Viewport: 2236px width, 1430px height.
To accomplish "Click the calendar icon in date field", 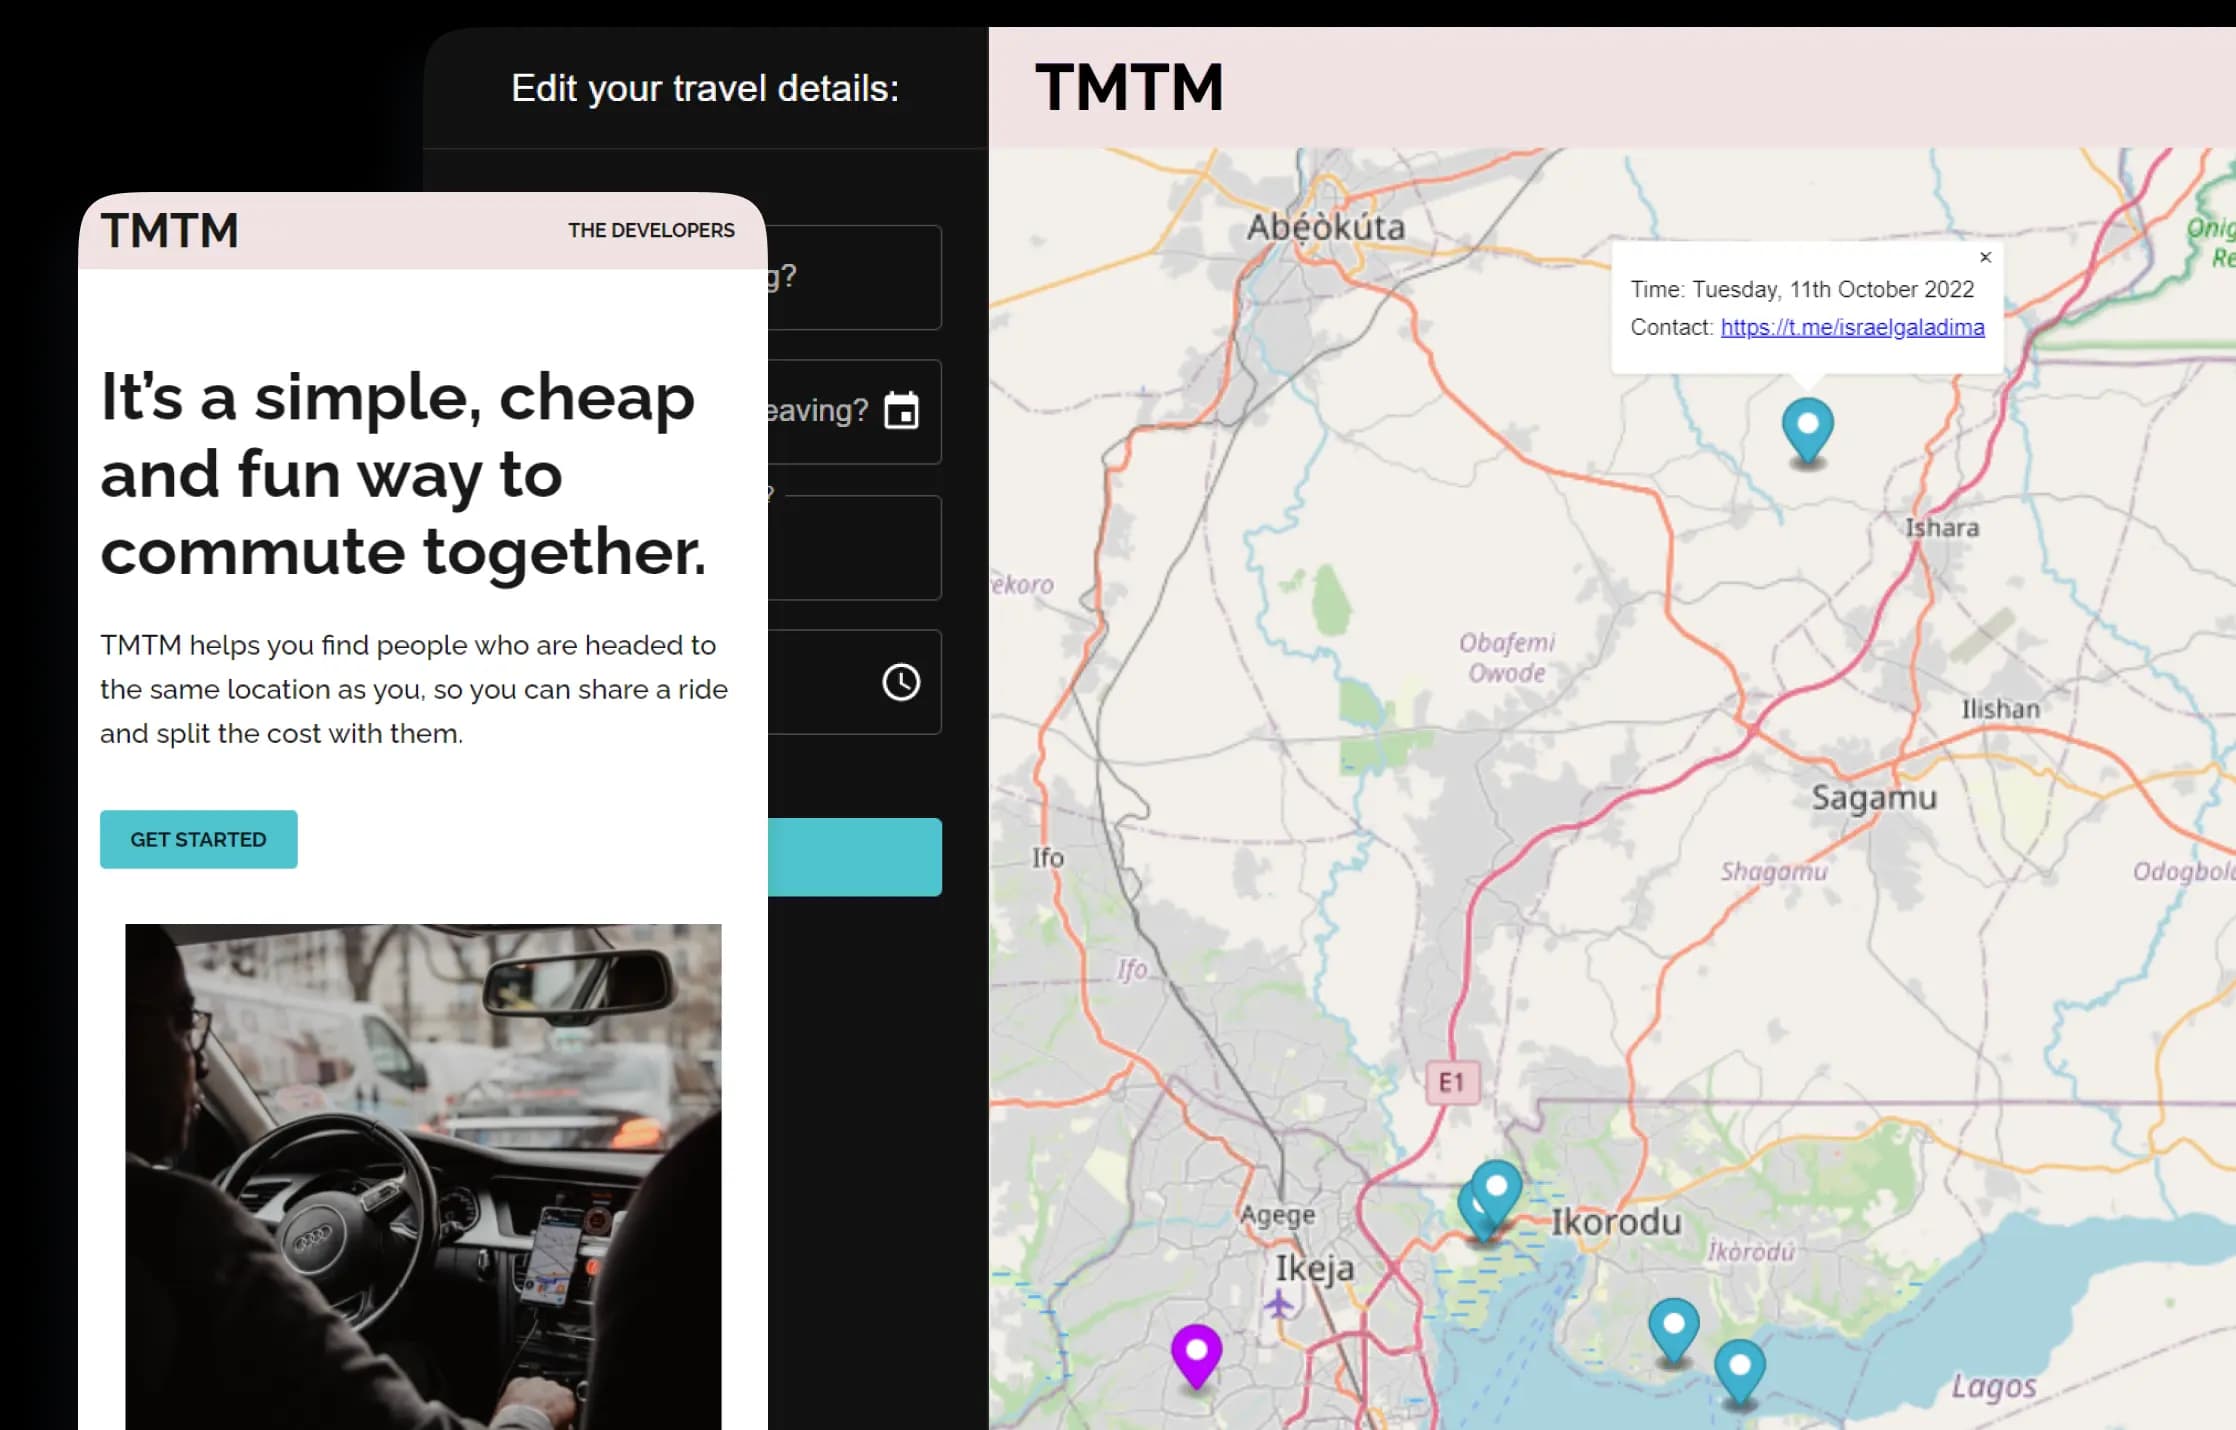I will tap(901, 411).
